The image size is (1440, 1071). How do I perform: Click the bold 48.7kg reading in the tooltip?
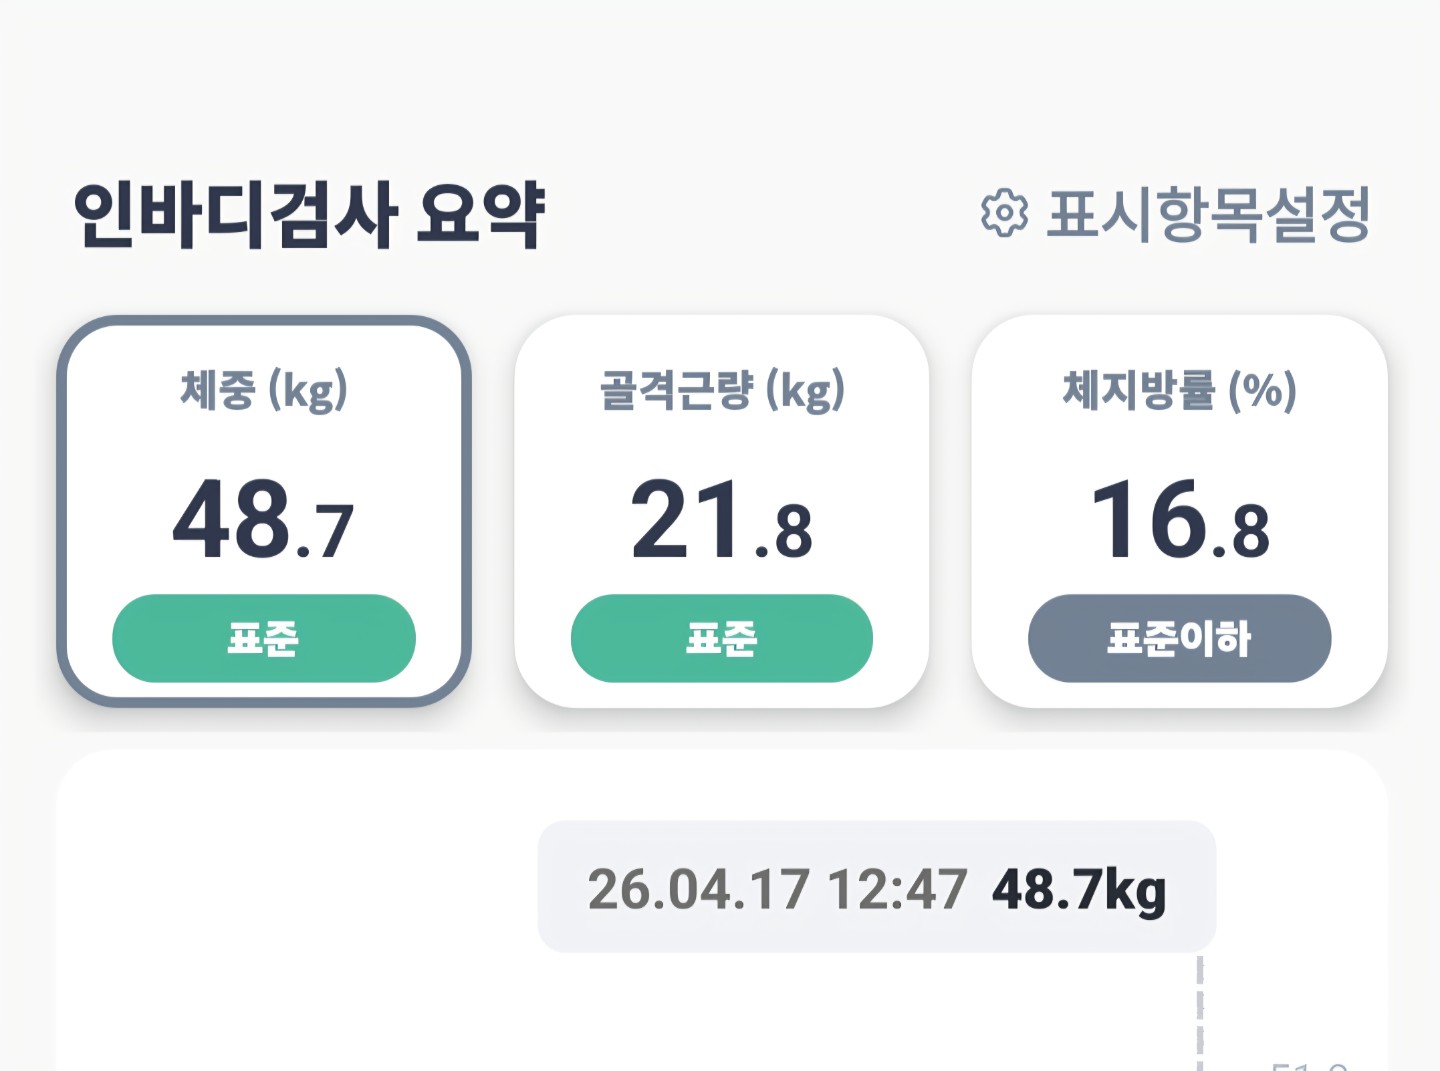click(x=1078, y=888)
